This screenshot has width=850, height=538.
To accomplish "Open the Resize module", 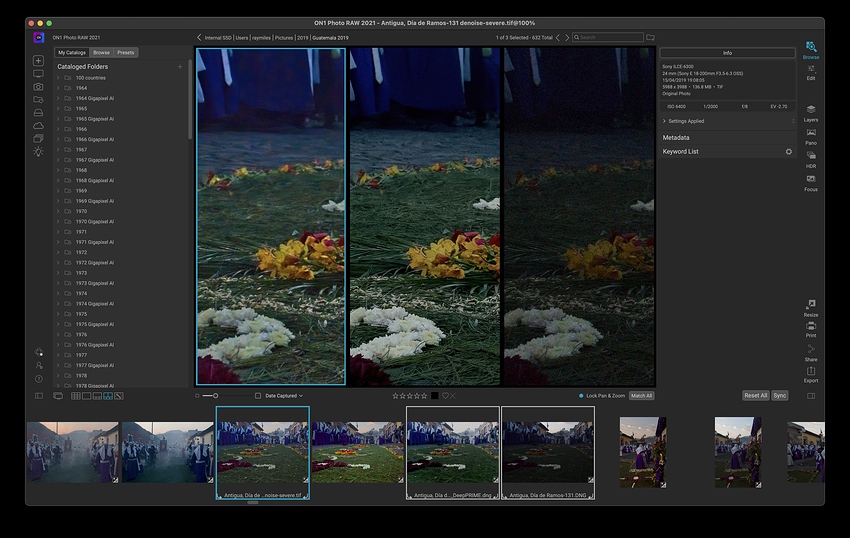I will pyautogui.click(x=810, y=306).
